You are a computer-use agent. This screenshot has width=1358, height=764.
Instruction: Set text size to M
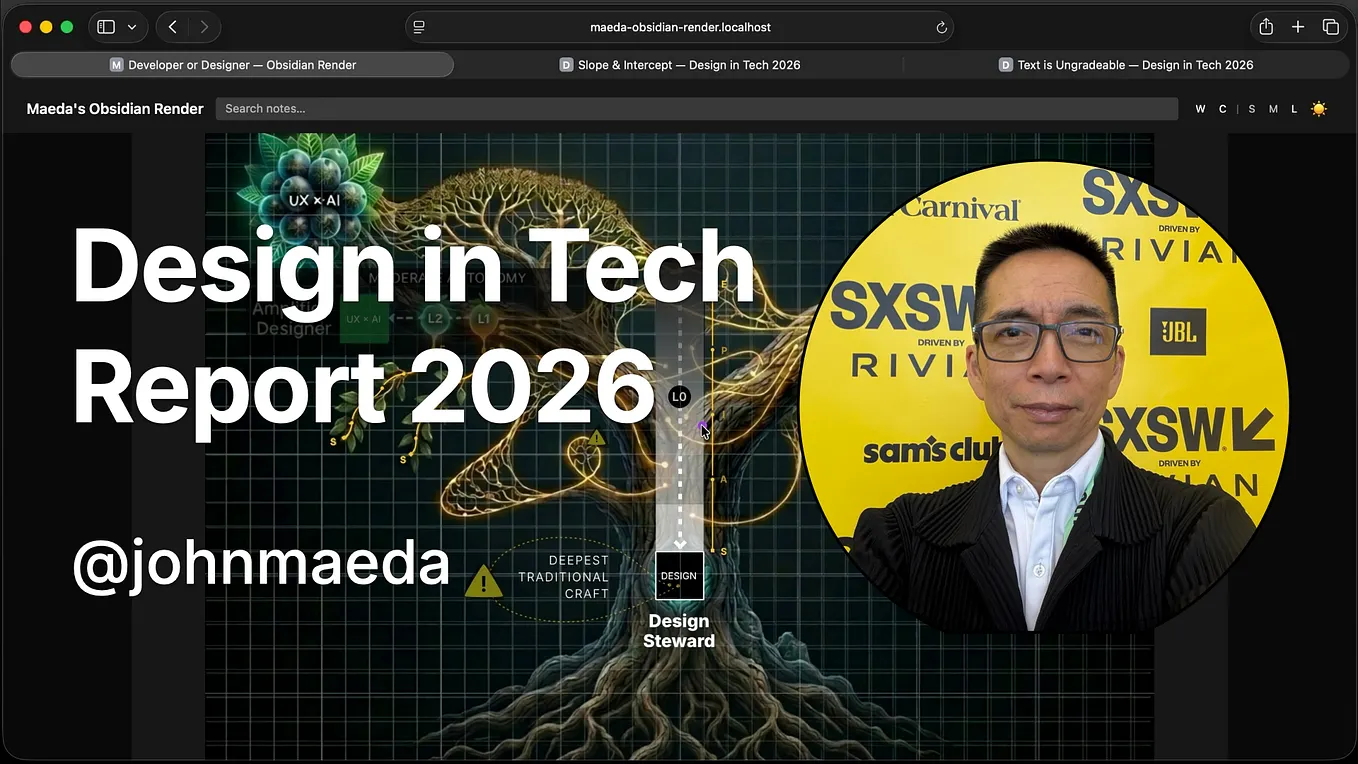click(1273, 109)
